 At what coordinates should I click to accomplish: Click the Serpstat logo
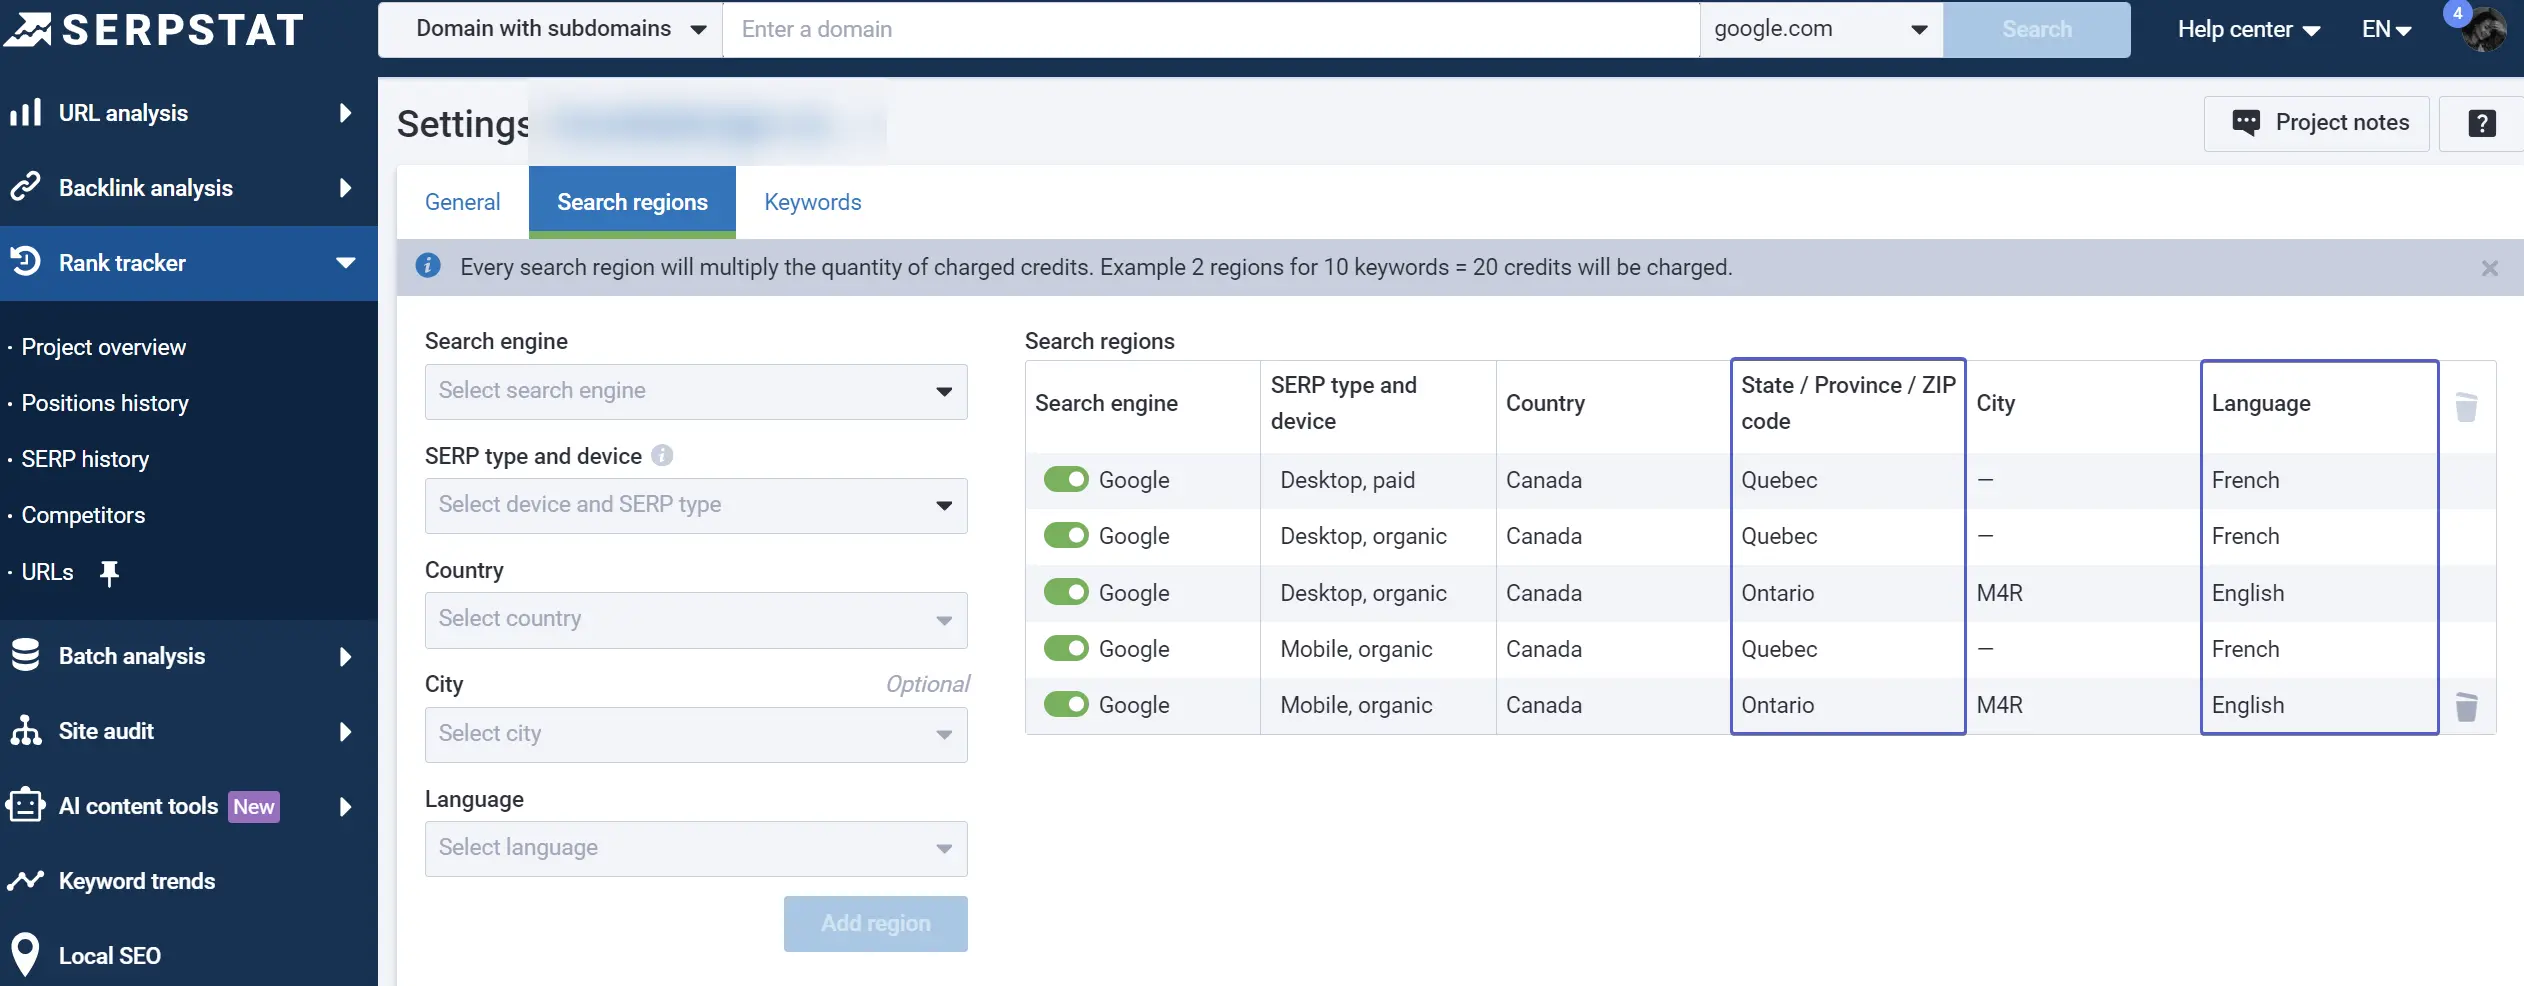coord(155,30)
